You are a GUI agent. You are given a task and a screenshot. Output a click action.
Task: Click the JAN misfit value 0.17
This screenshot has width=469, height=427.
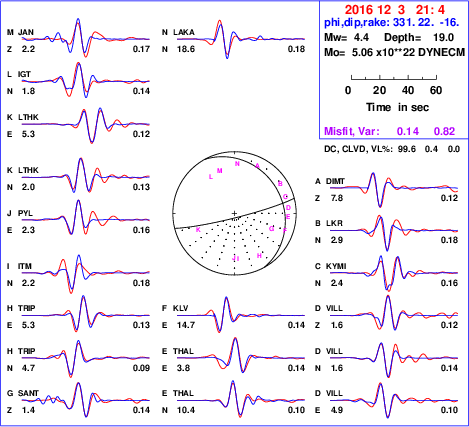[141, 49]
